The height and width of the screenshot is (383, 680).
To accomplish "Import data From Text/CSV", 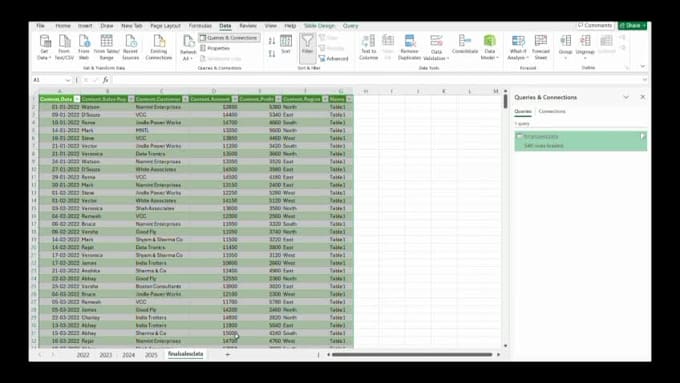I will (64, 47).
